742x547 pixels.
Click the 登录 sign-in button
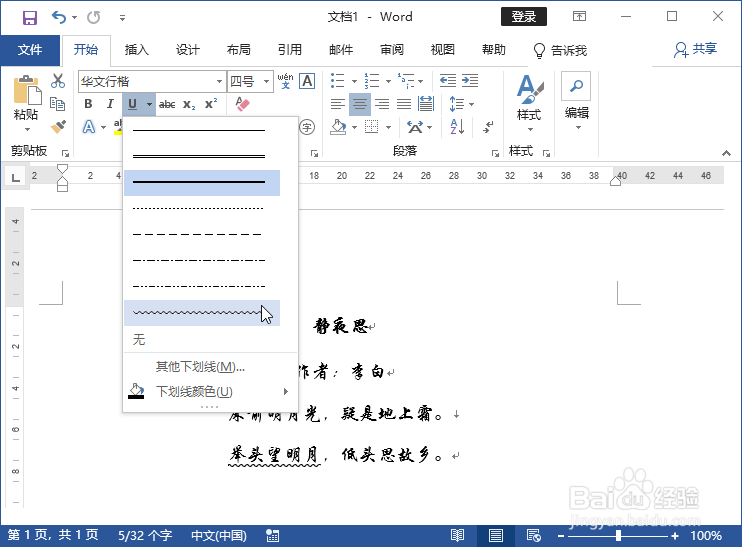[x=524, y=17]
